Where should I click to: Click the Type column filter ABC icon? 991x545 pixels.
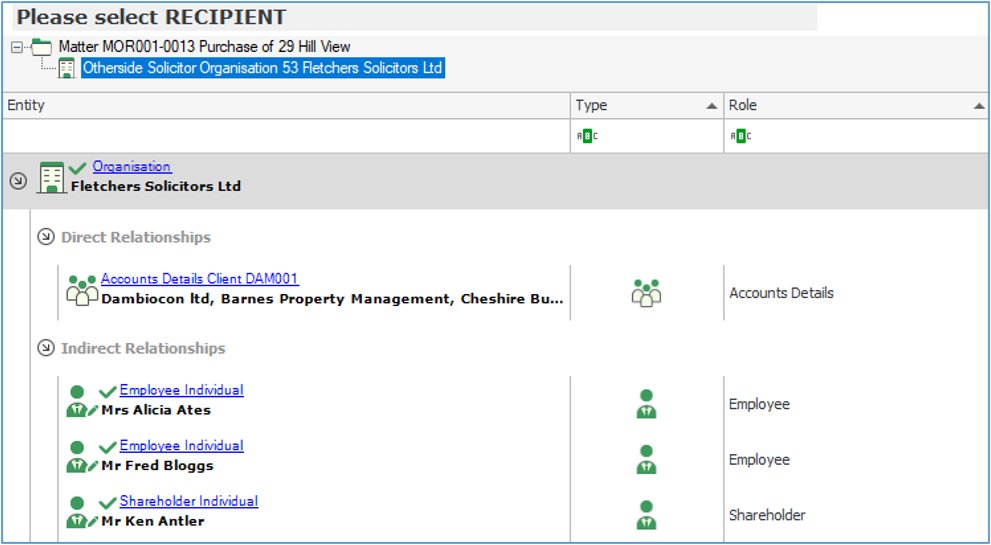tap(587, 136)
